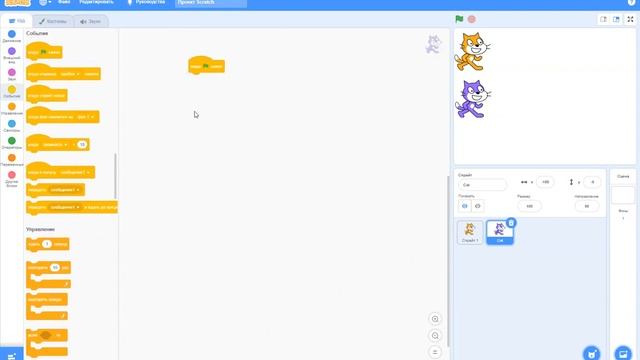The image size is (640, 360).
Task: Delete the selected Cat sprite
Action: (x=511, y=223)
